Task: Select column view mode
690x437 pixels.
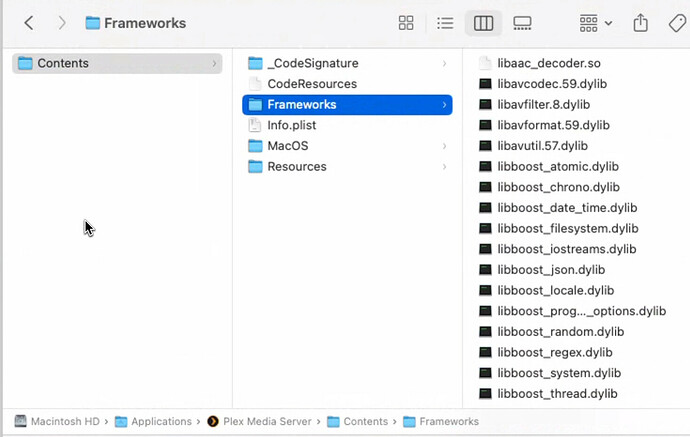Action: coord(483,23)
